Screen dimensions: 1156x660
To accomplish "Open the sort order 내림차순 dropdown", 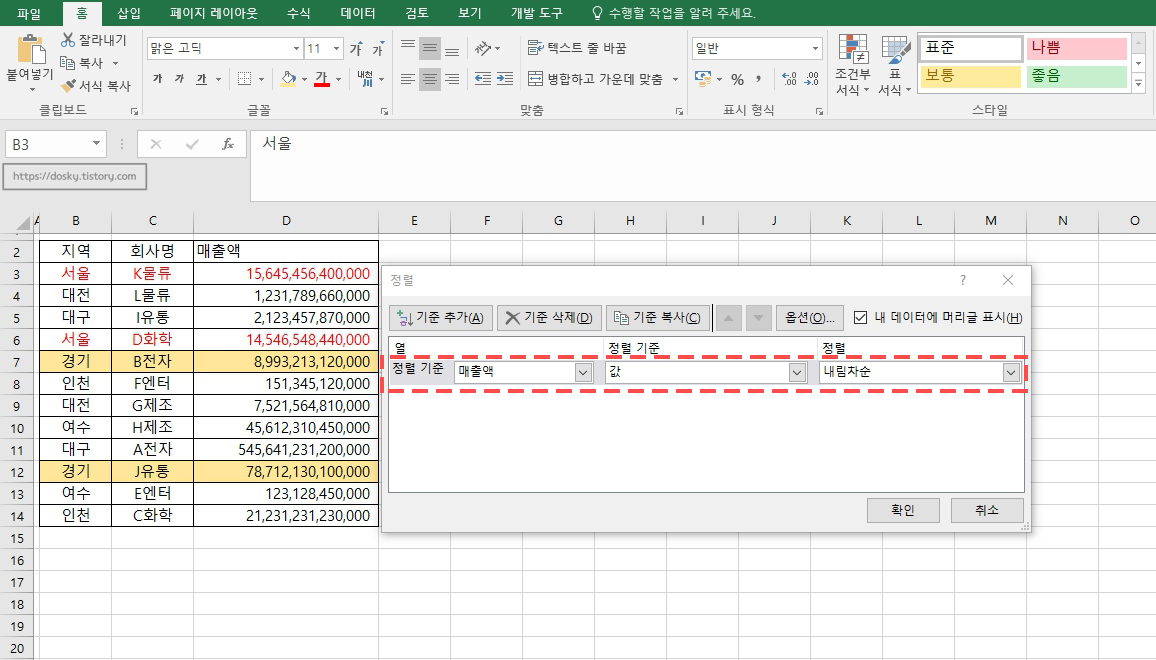I will pyautogui.click(x=1011, y=372).
